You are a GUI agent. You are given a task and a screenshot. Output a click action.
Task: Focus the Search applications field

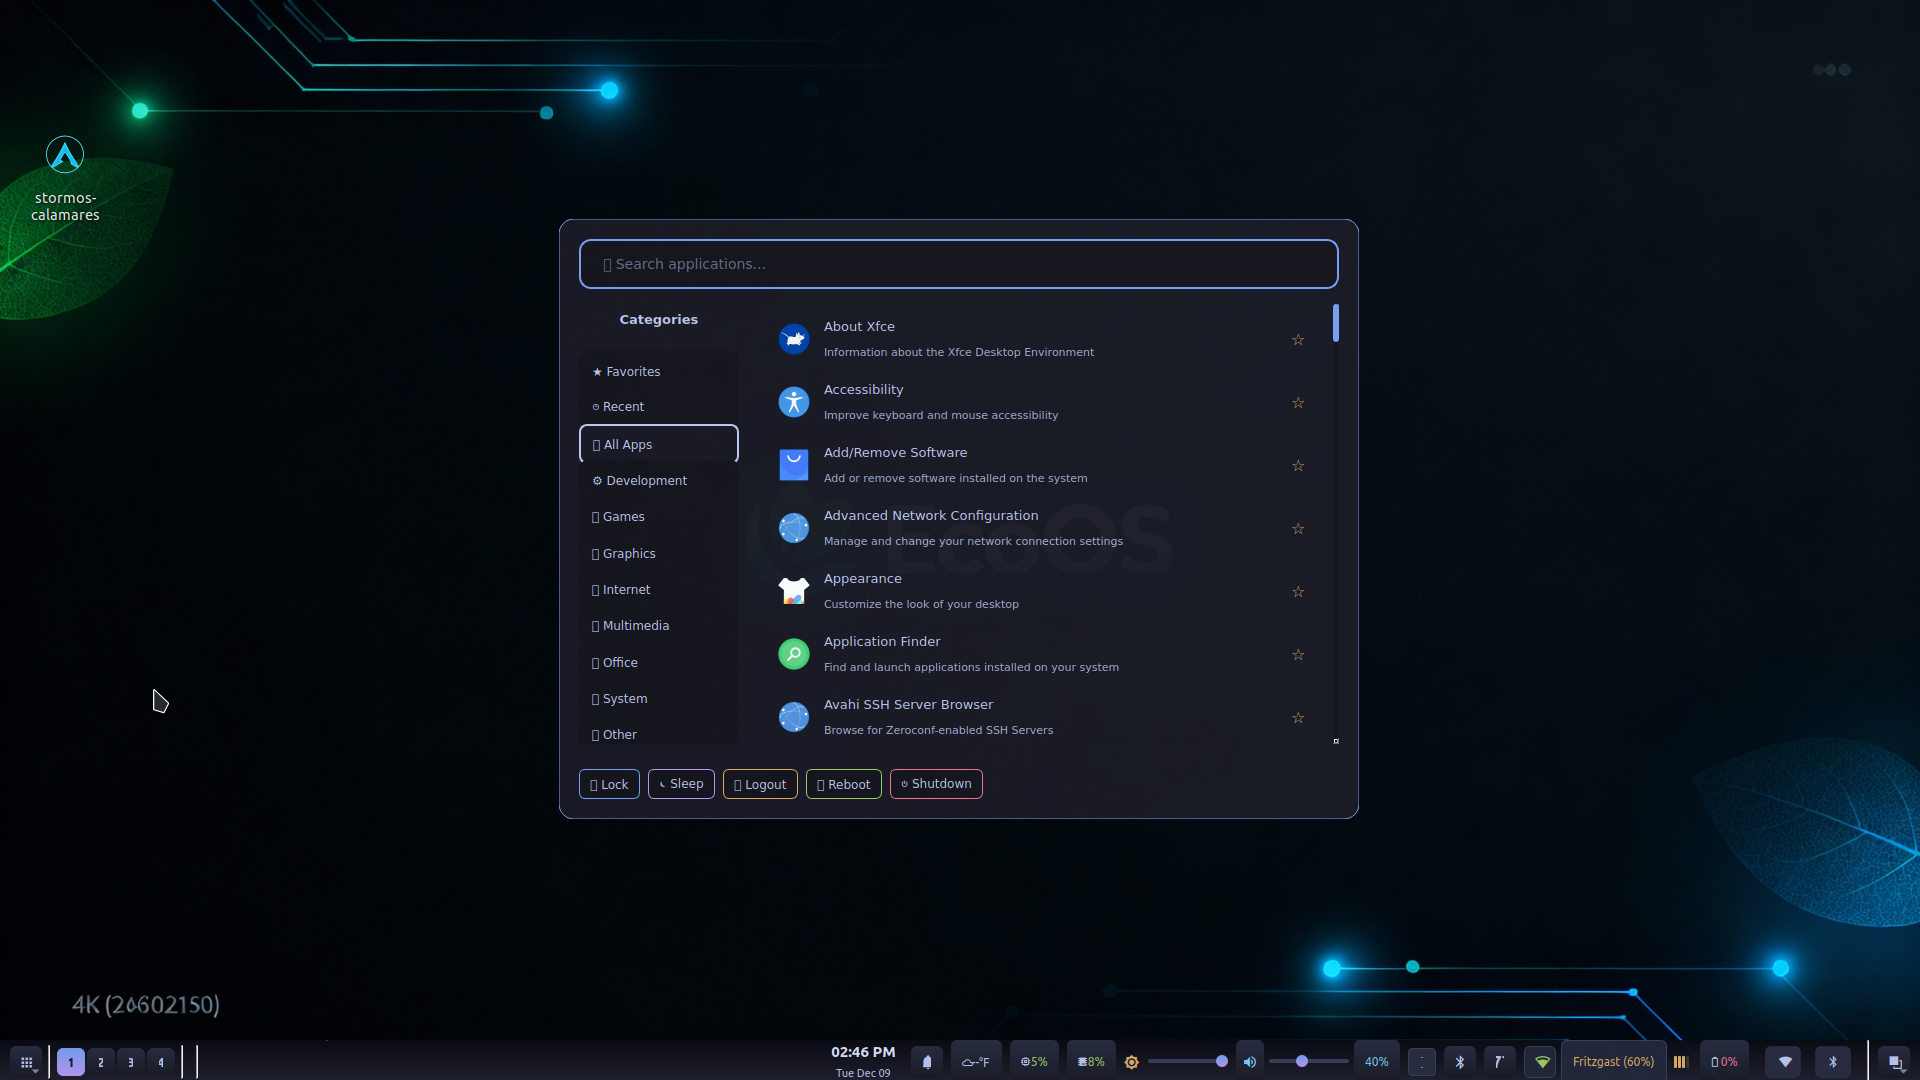958,264
